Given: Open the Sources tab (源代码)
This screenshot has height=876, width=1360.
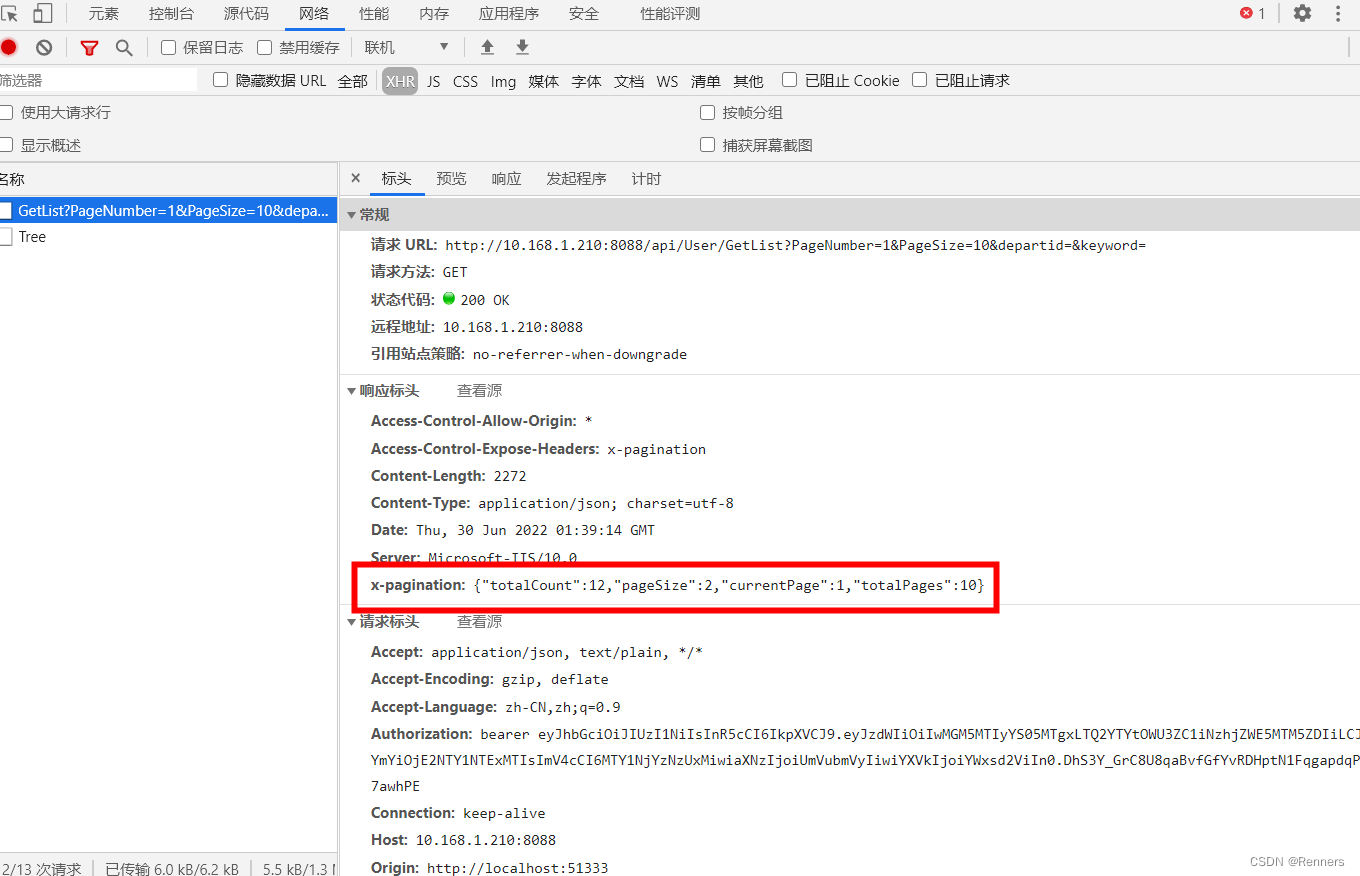Looking at the screenshot, I should click(246, 14).
